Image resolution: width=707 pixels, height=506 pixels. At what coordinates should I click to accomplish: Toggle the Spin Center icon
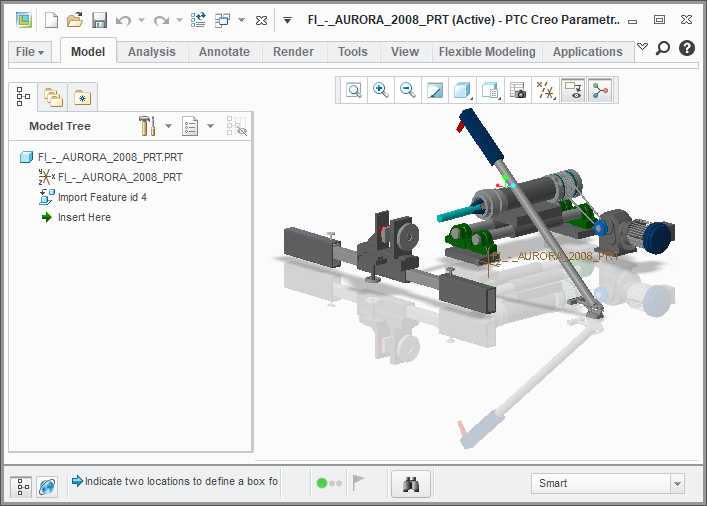600,90
